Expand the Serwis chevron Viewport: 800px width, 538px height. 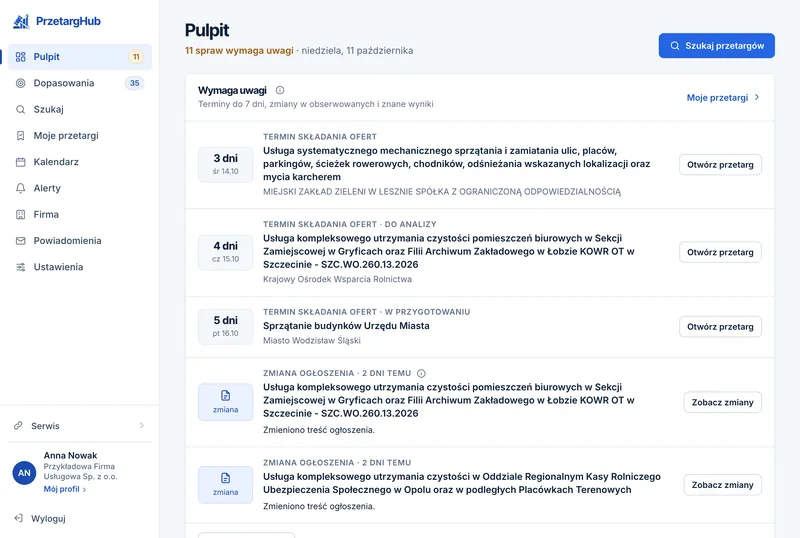[x=142, y=426]
